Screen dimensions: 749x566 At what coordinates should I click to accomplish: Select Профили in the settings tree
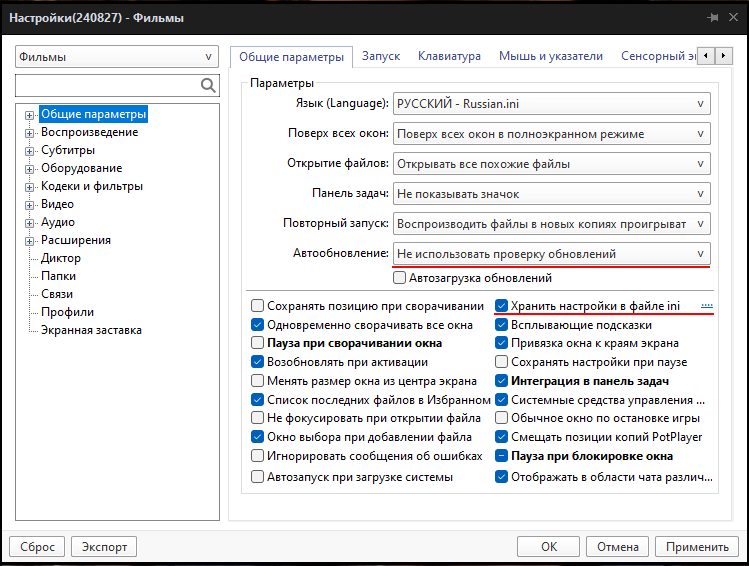(62, 312)
